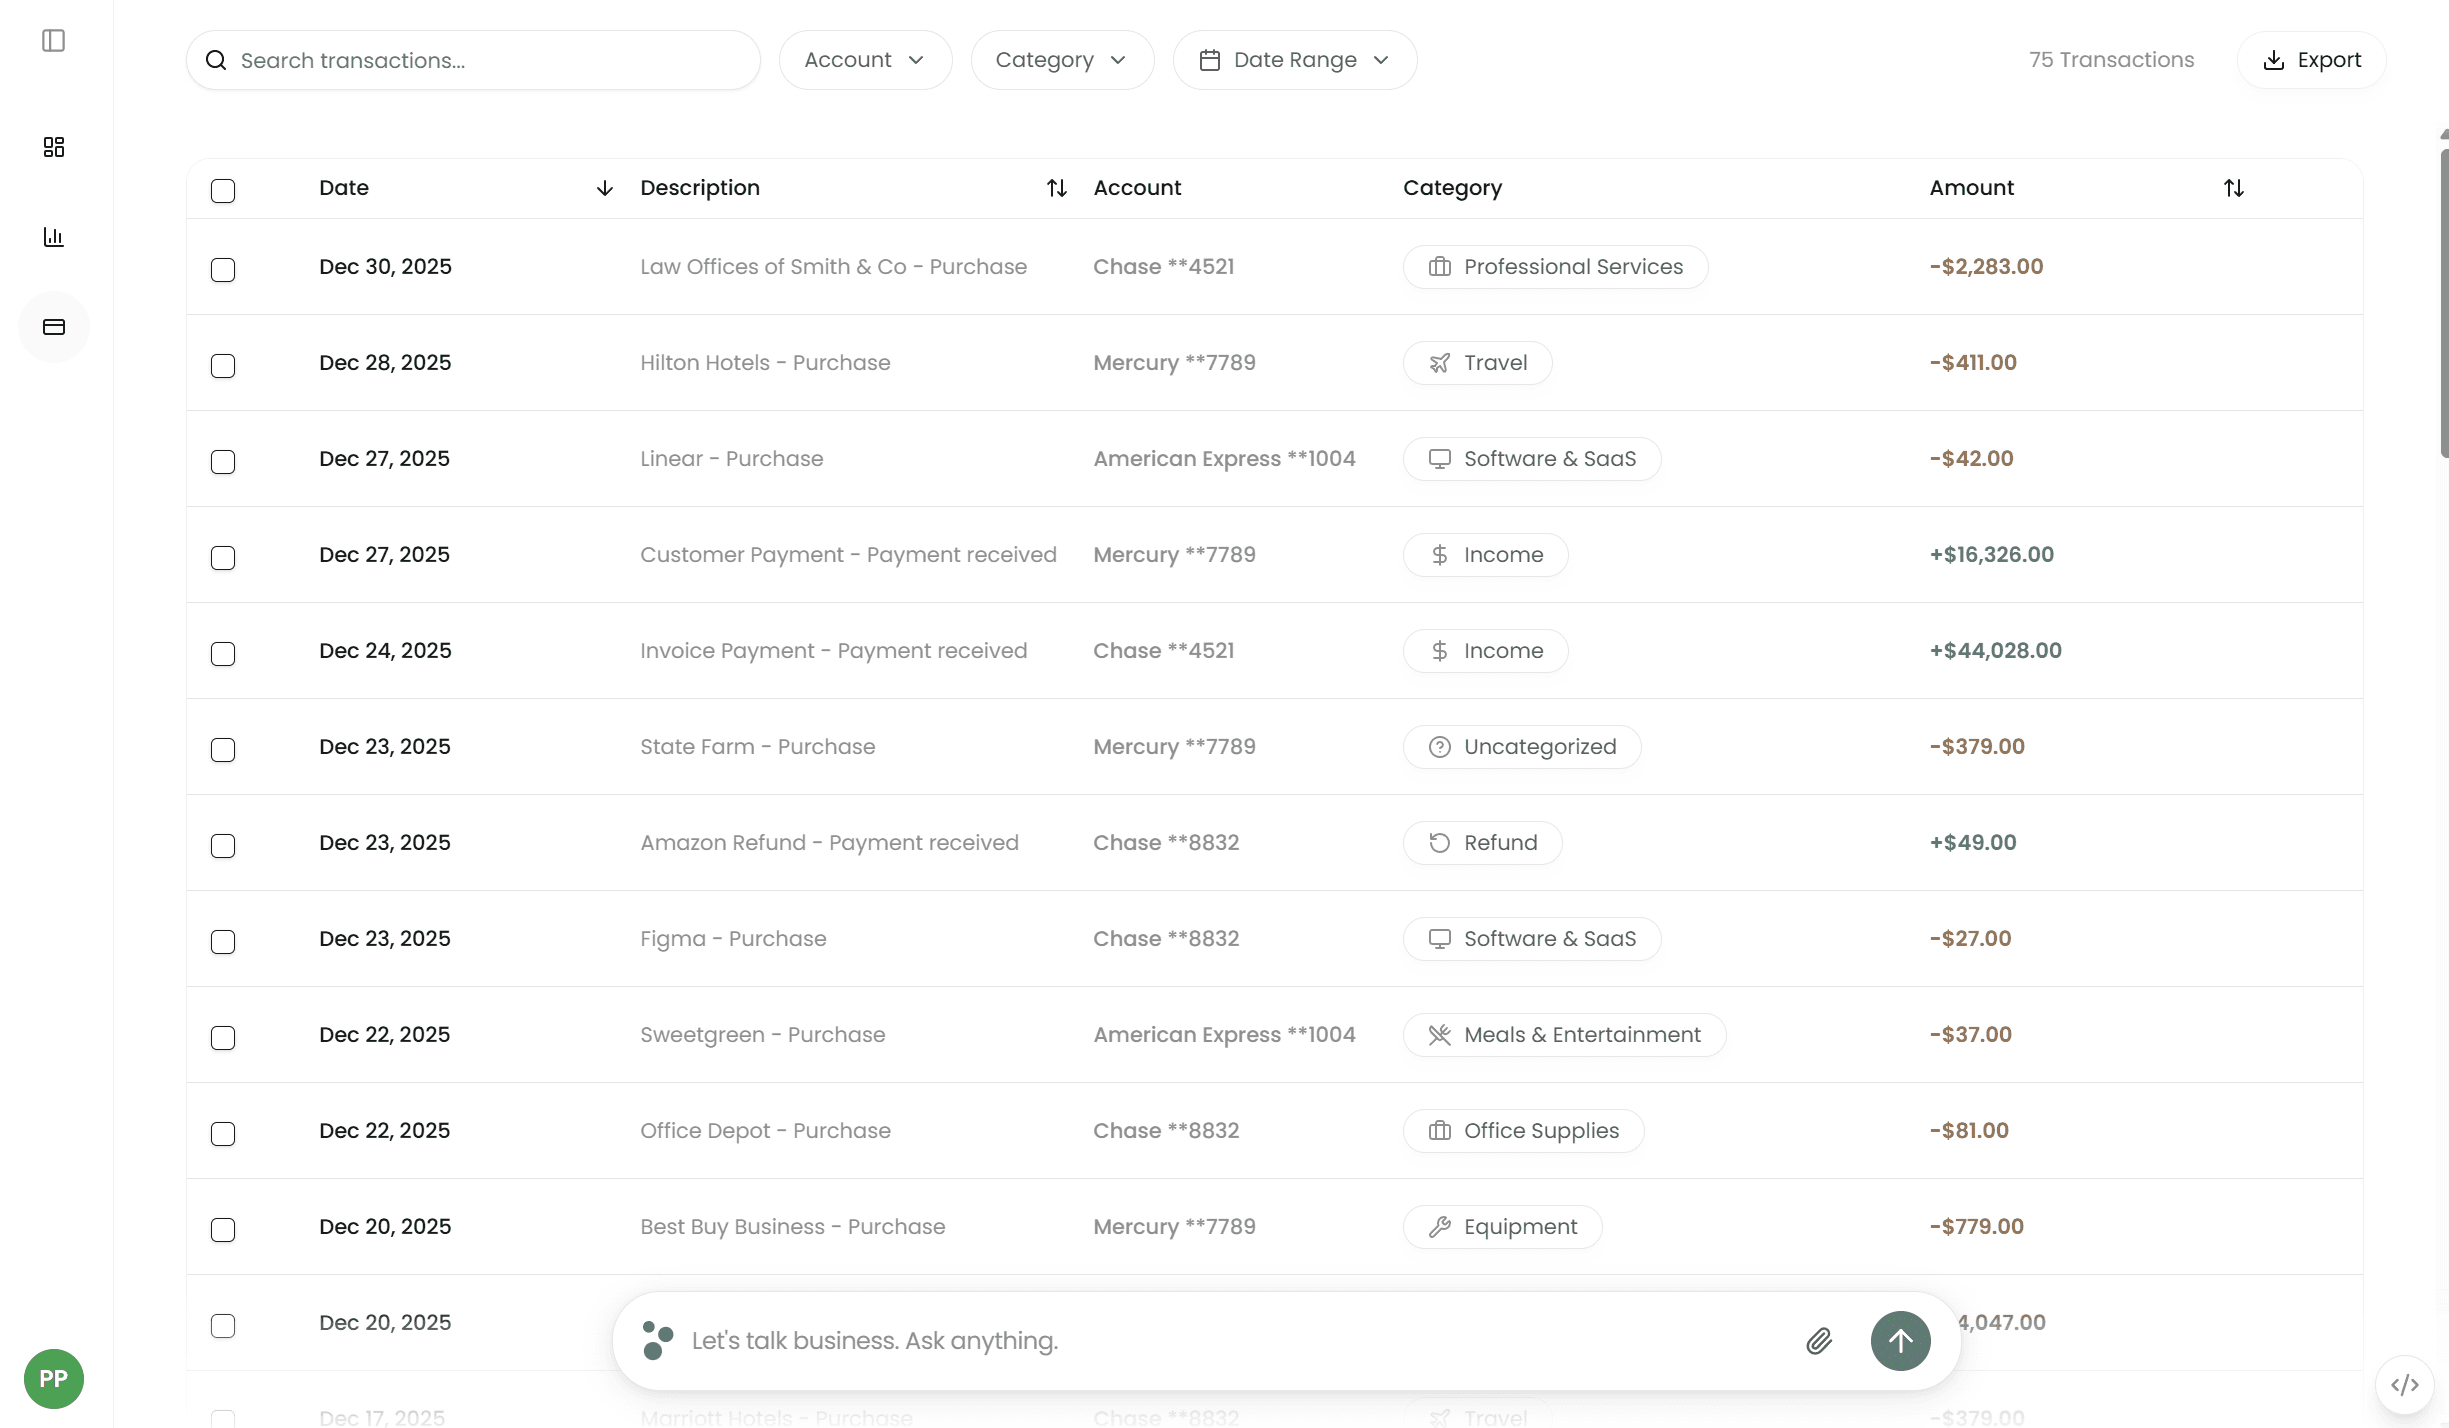
Task: Select the Hilton Hotels transaction checkbox
Action: tap(223, 366)
